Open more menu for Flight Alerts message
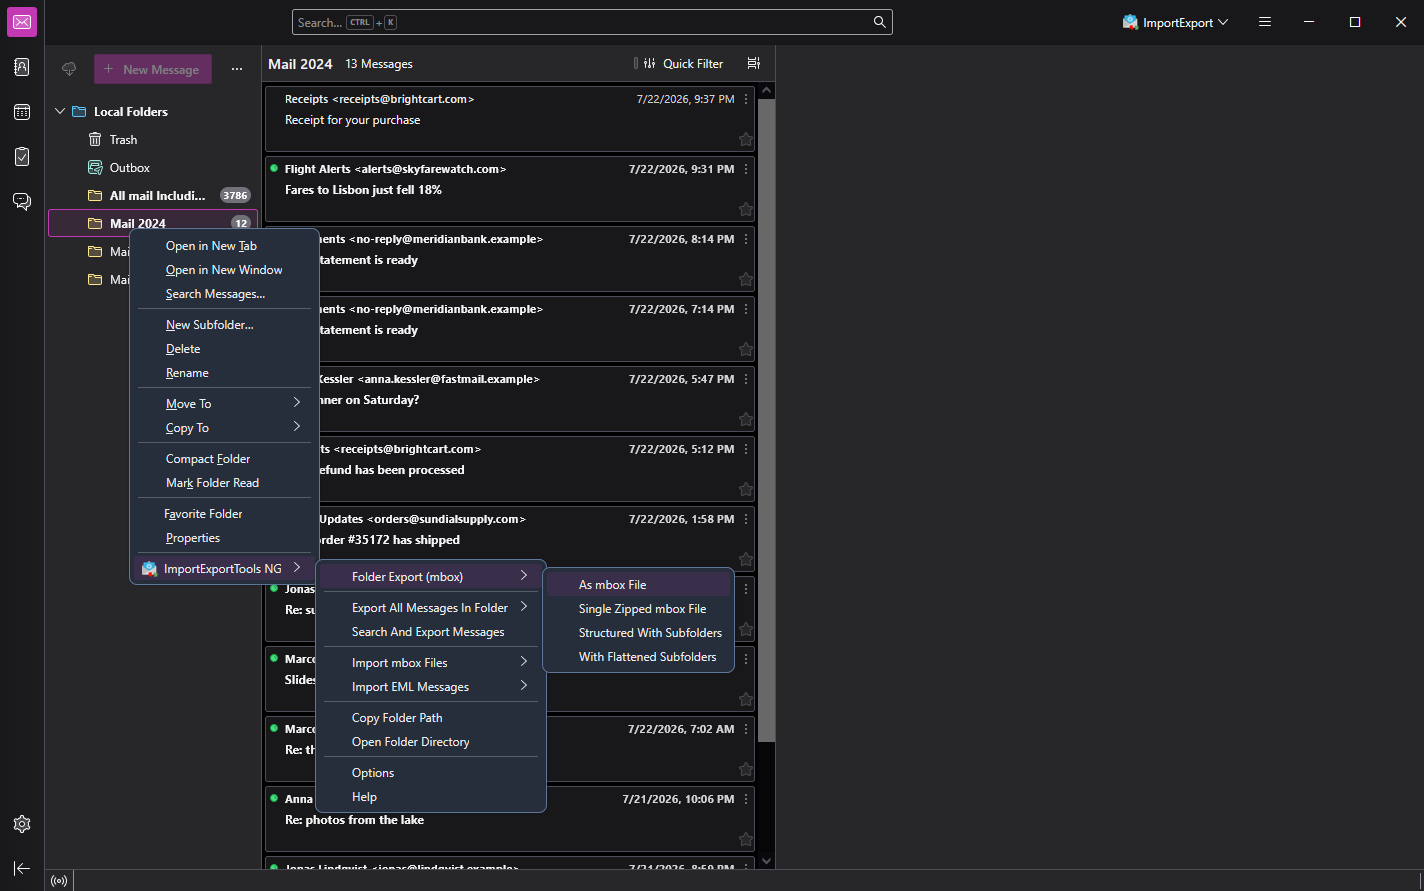The height and width of the screenshot is (891, 1424). pos(746,169)
